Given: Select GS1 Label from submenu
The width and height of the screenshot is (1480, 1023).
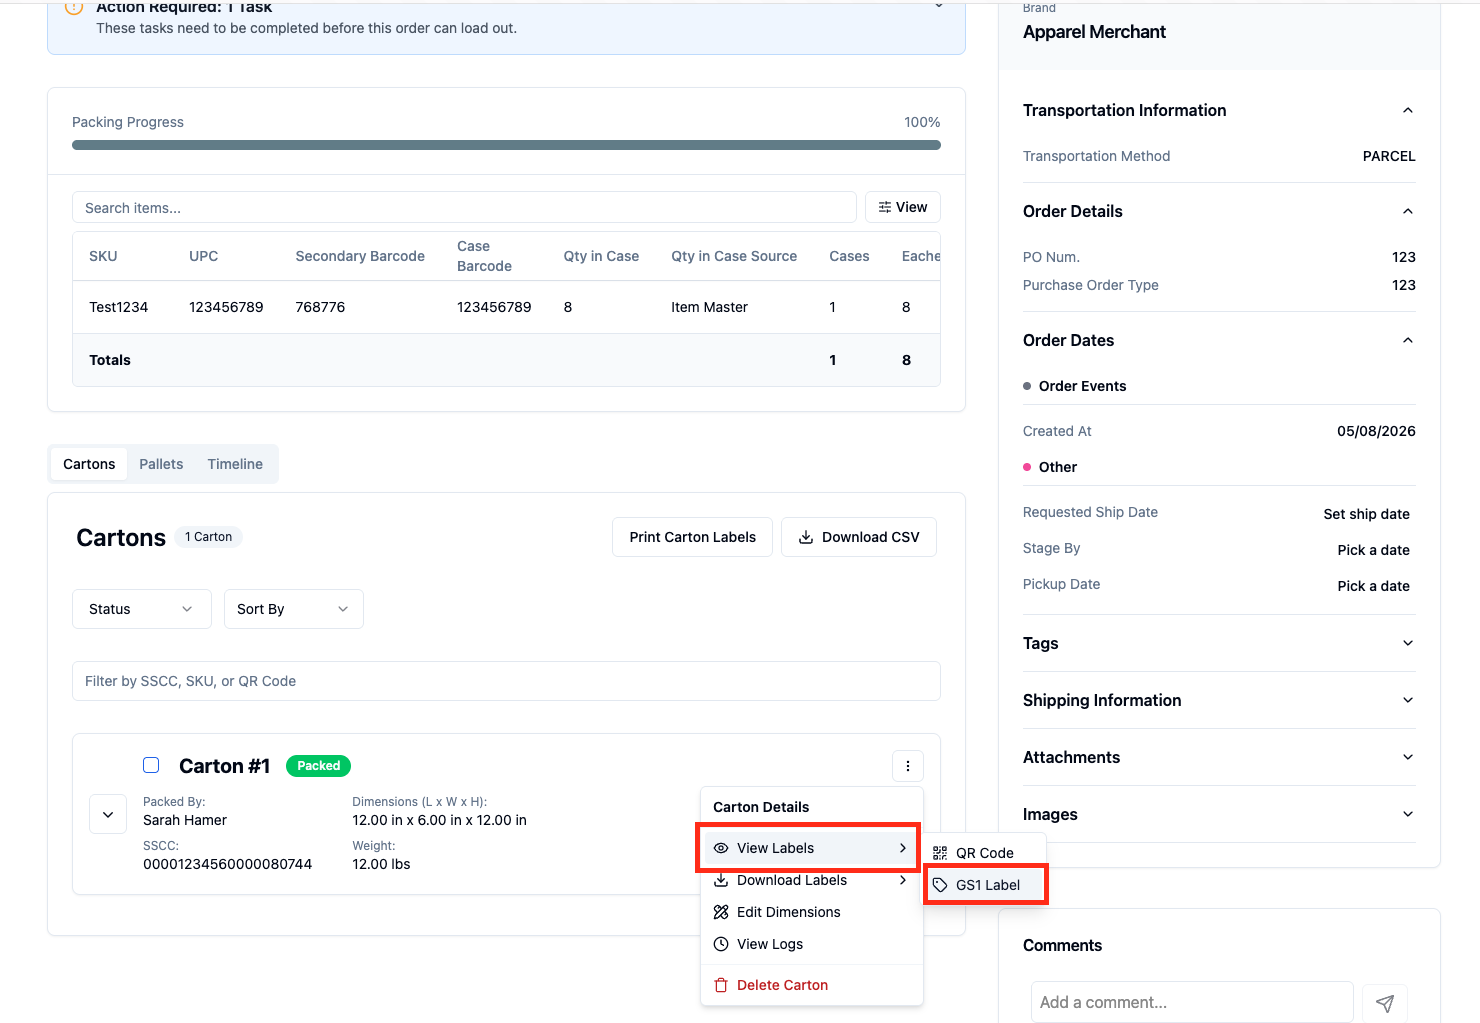Looking at the screenshot, I should click(985, 885).
